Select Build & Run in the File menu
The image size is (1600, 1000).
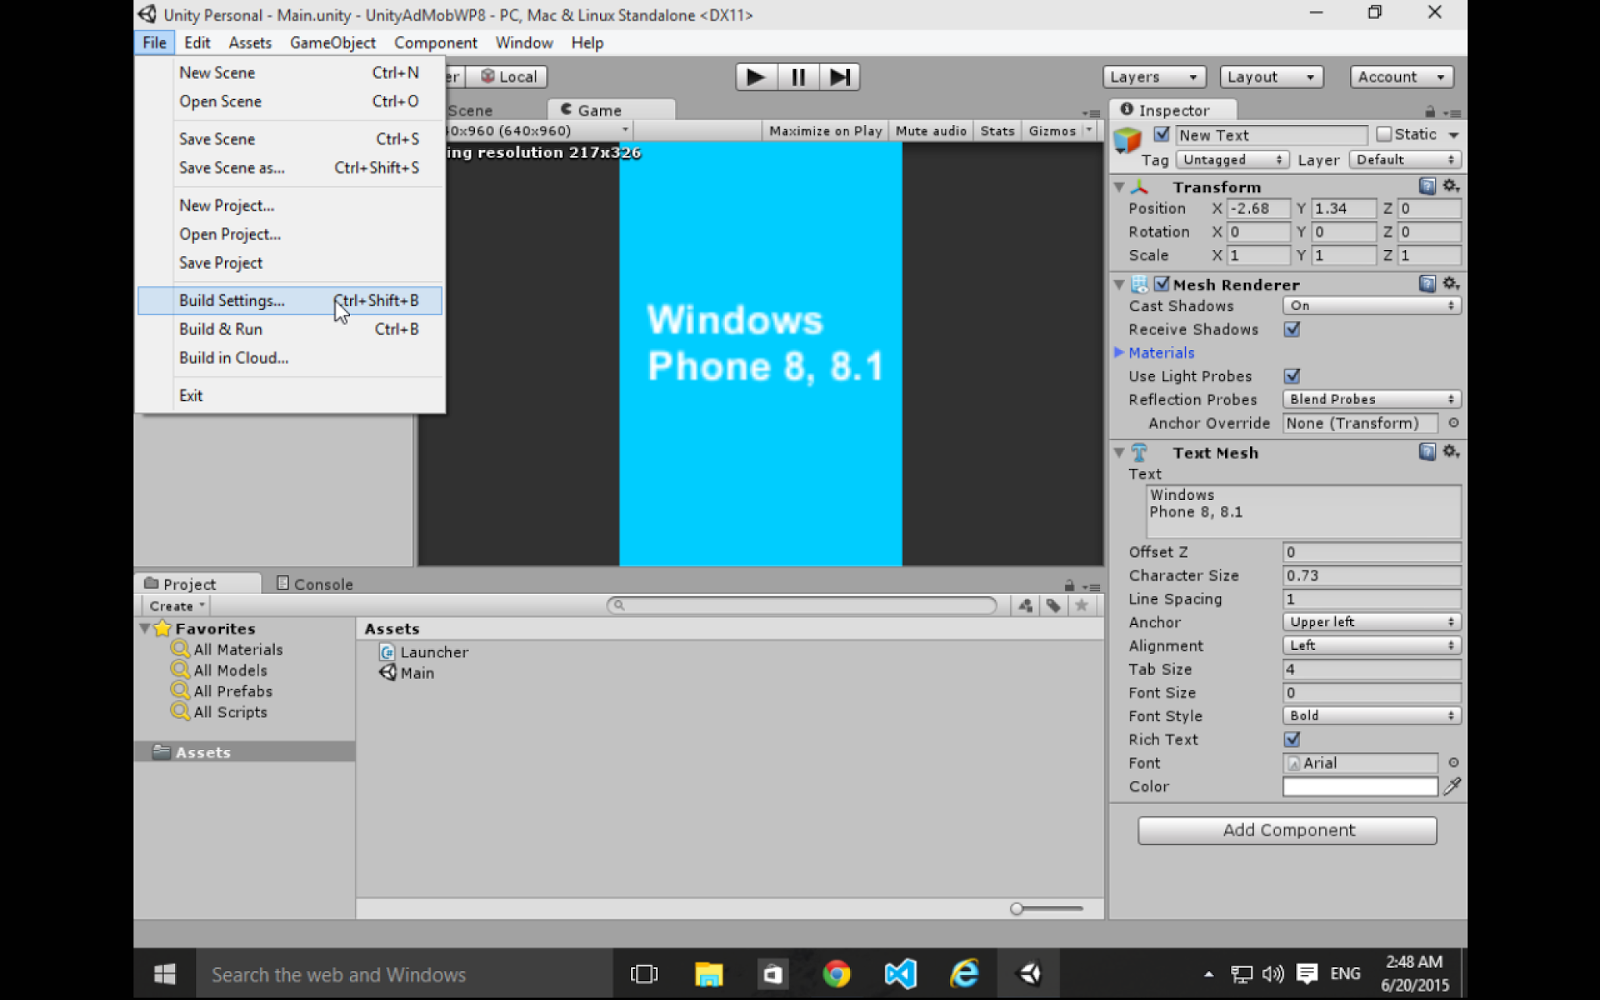coord(290,329)
